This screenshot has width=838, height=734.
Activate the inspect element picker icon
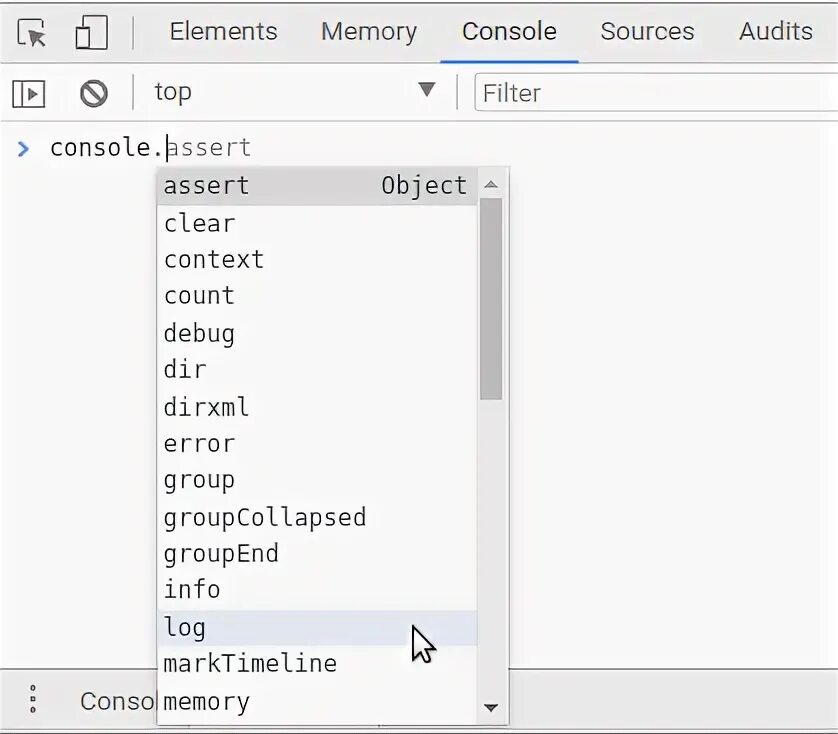pos(33,33)
